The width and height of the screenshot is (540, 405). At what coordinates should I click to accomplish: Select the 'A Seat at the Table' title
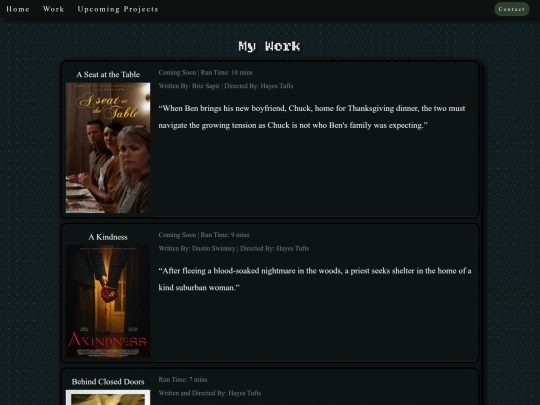108,75
